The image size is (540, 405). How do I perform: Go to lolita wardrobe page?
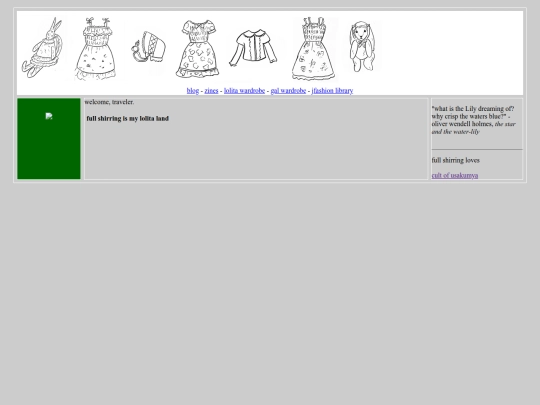point(244,91)
